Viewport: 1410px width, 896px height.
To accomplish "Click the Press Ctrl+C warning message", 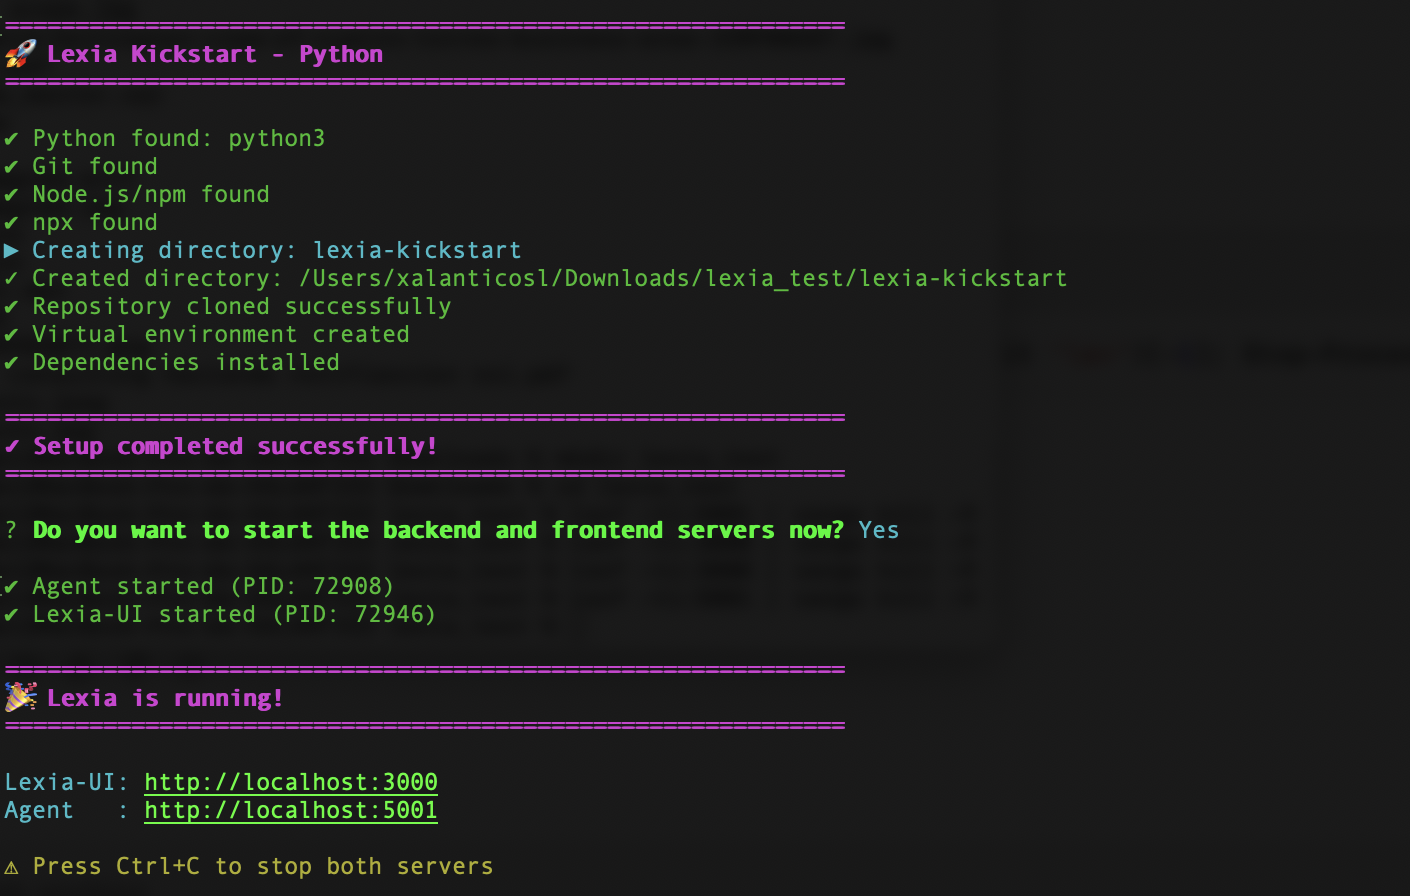I will (x=262, y=866).
